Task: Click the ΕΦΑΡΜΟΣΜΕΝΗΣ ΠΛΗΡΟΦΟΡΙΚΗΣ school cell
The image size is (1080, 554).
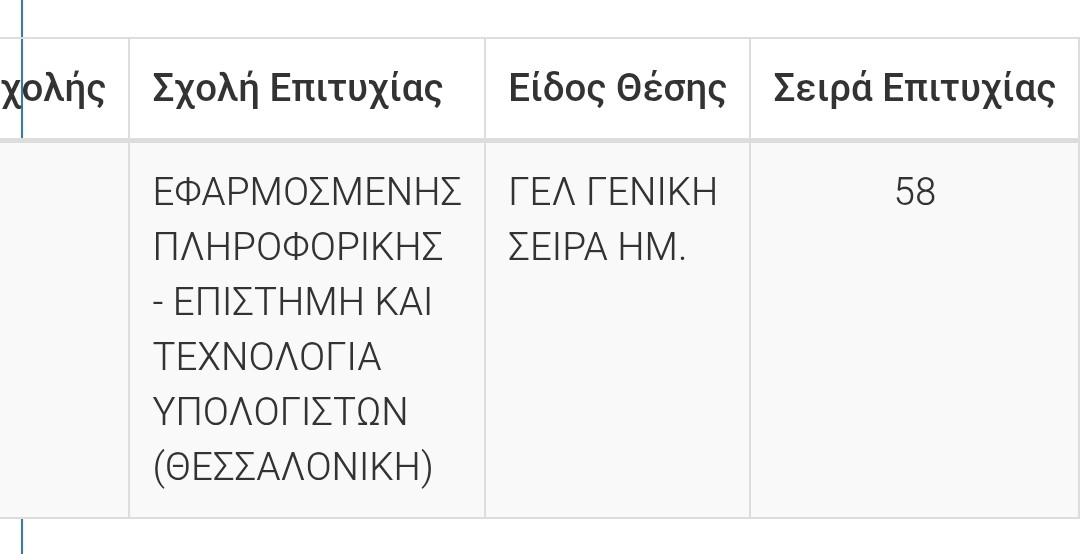Action: click(307, 330)
